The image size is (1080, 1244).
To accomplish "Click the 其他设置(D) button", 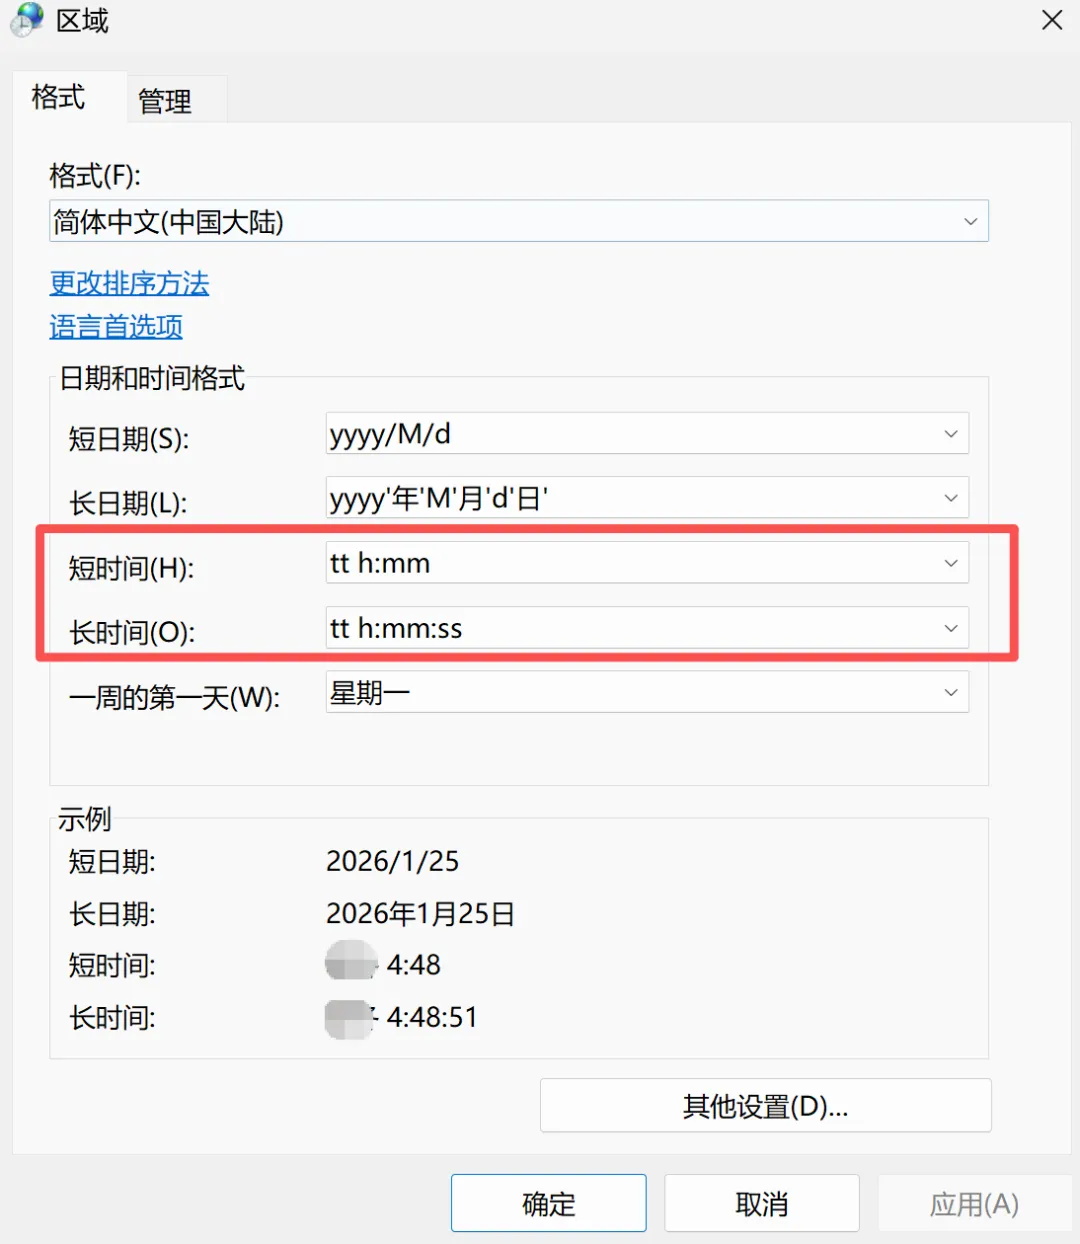I will pos(765,1105).
